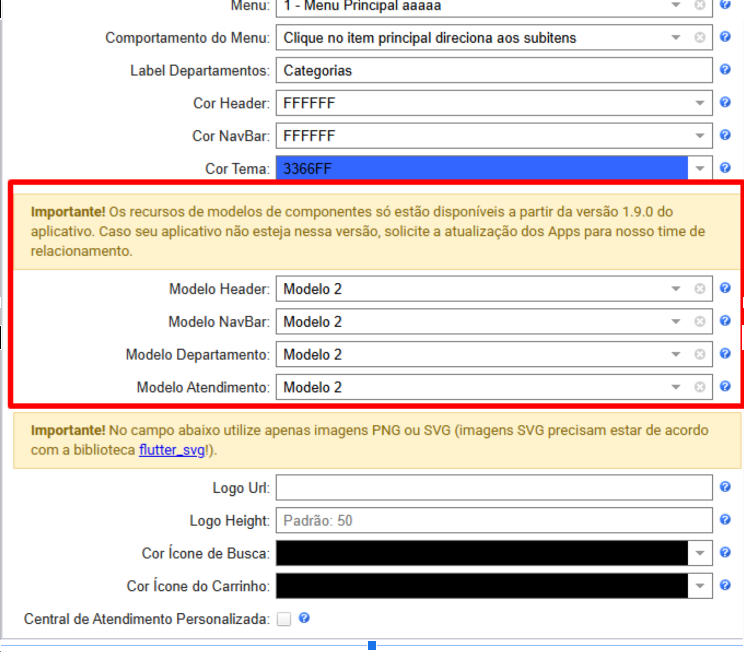Open help icon for Modelo Departamento

click(x=725, y=353)
